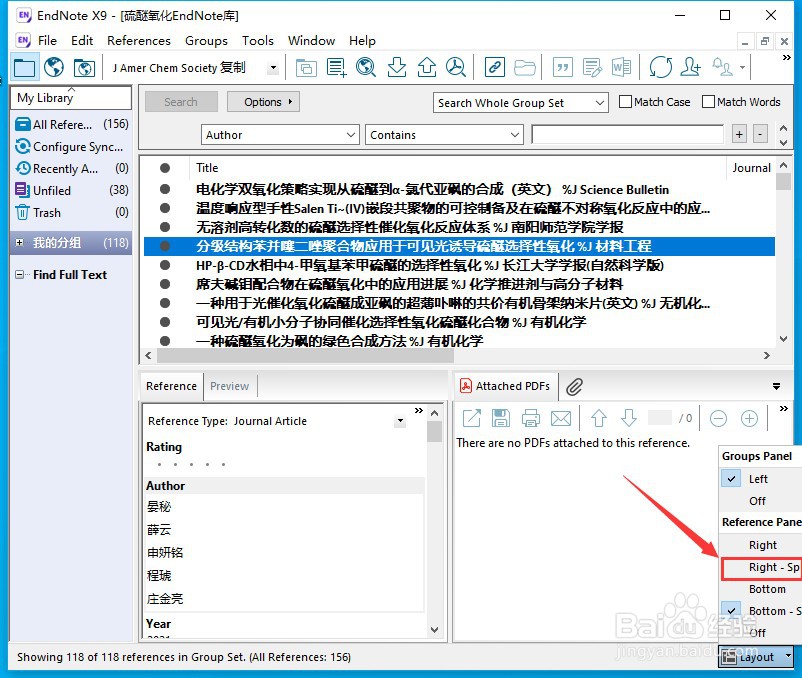Viewport: 802px width, 678px height.
Task: Click Import download arrow icon
Action: (x=396, y=67)
